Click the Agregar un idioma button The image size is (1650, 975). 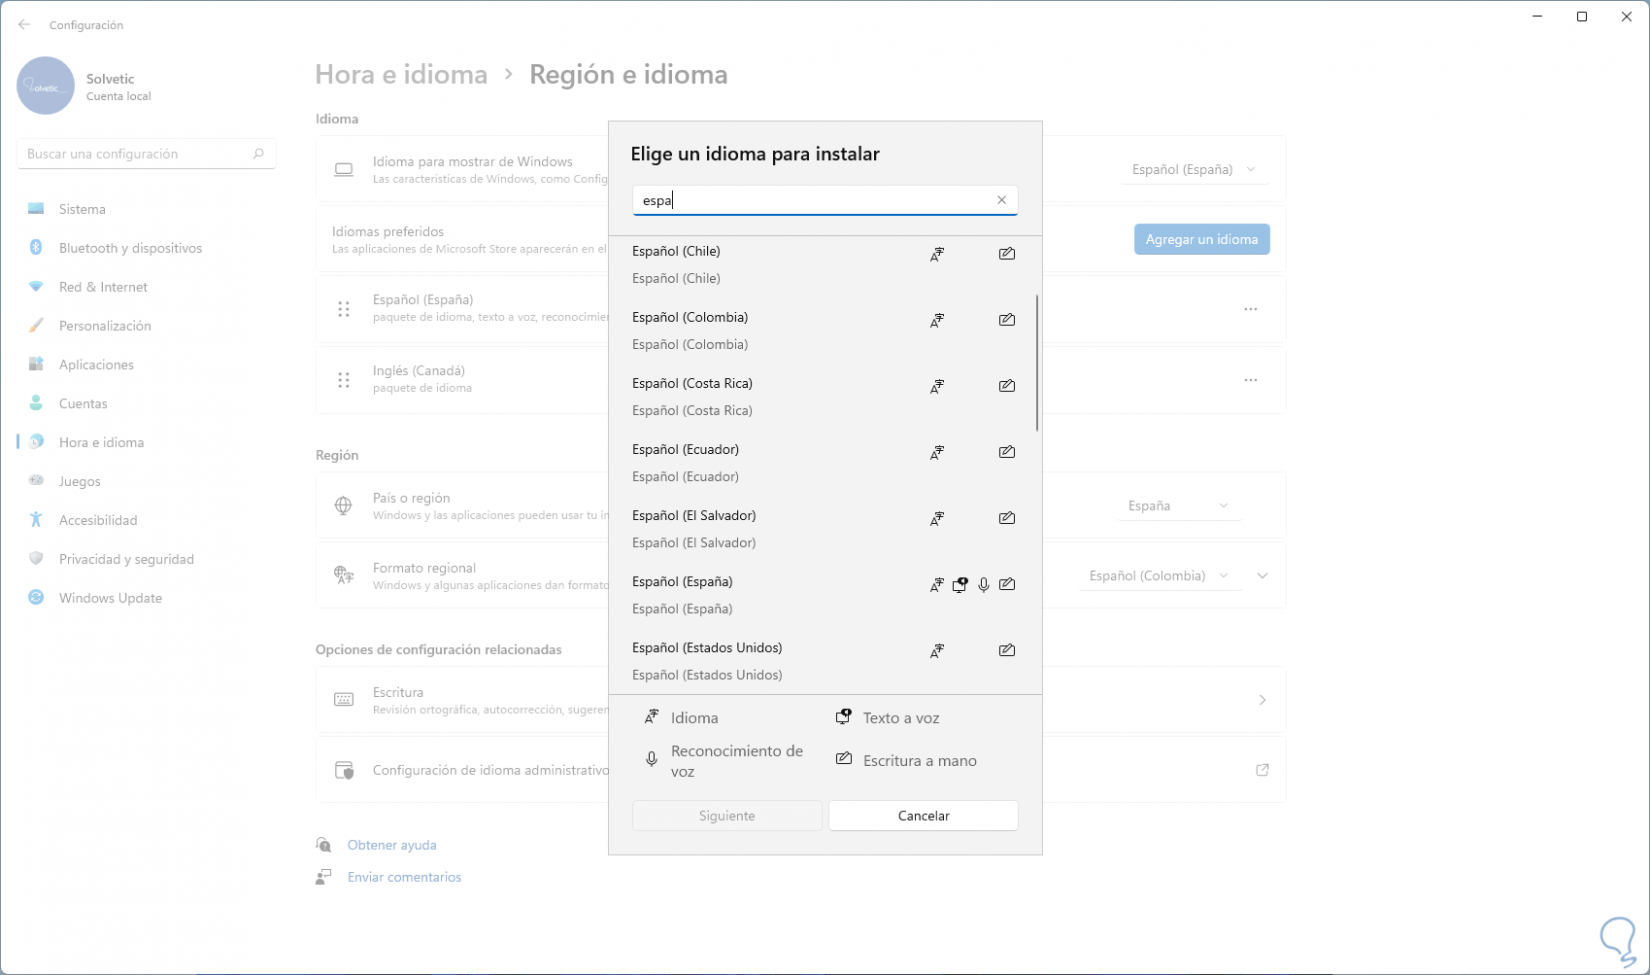1201,239
